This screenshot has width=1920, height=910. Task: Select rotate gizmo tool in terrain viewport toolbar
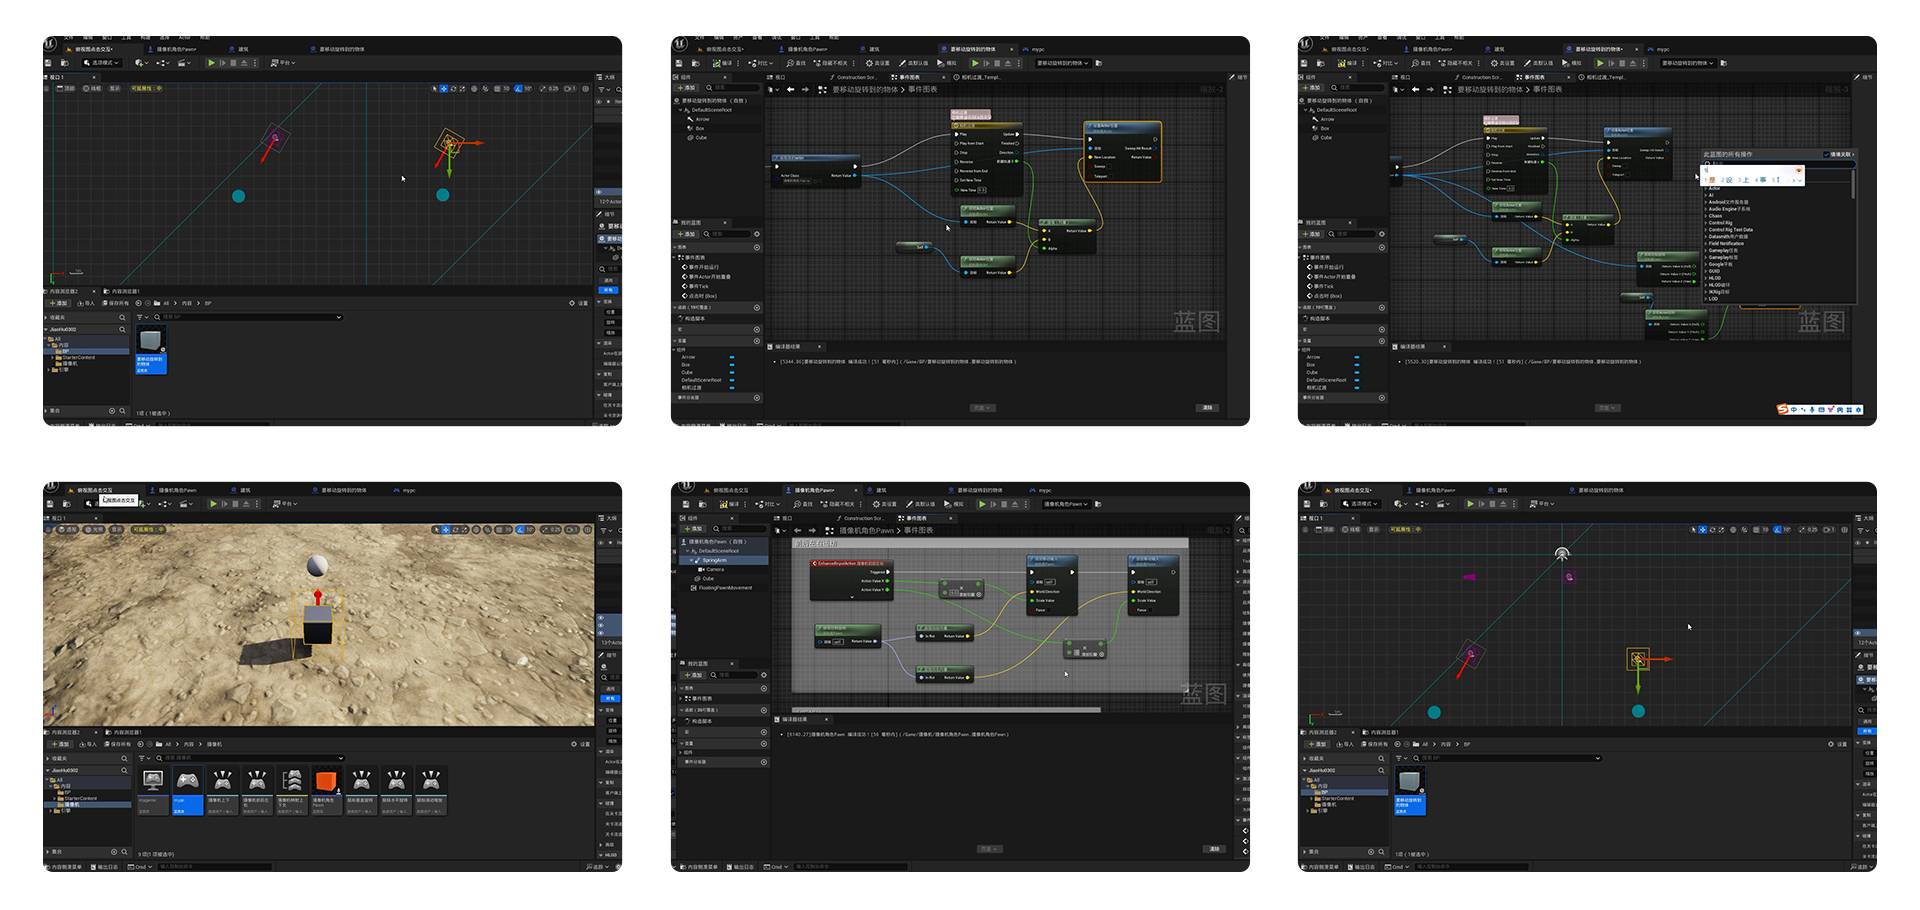point(455,529)
